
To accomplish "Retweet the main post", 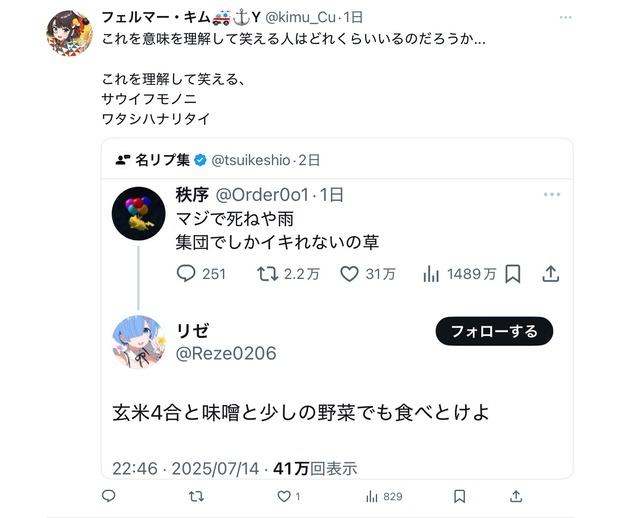I will point(196,496).
